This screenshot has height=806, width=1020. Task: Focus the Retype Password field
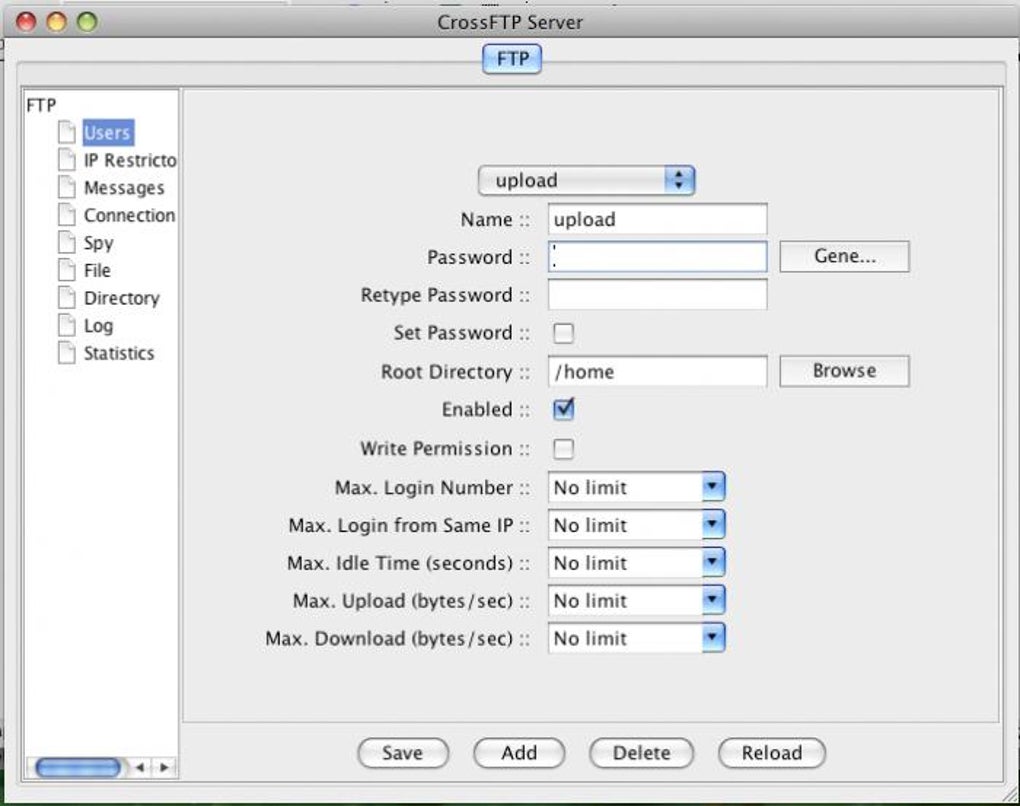click(x=658, y=295)
